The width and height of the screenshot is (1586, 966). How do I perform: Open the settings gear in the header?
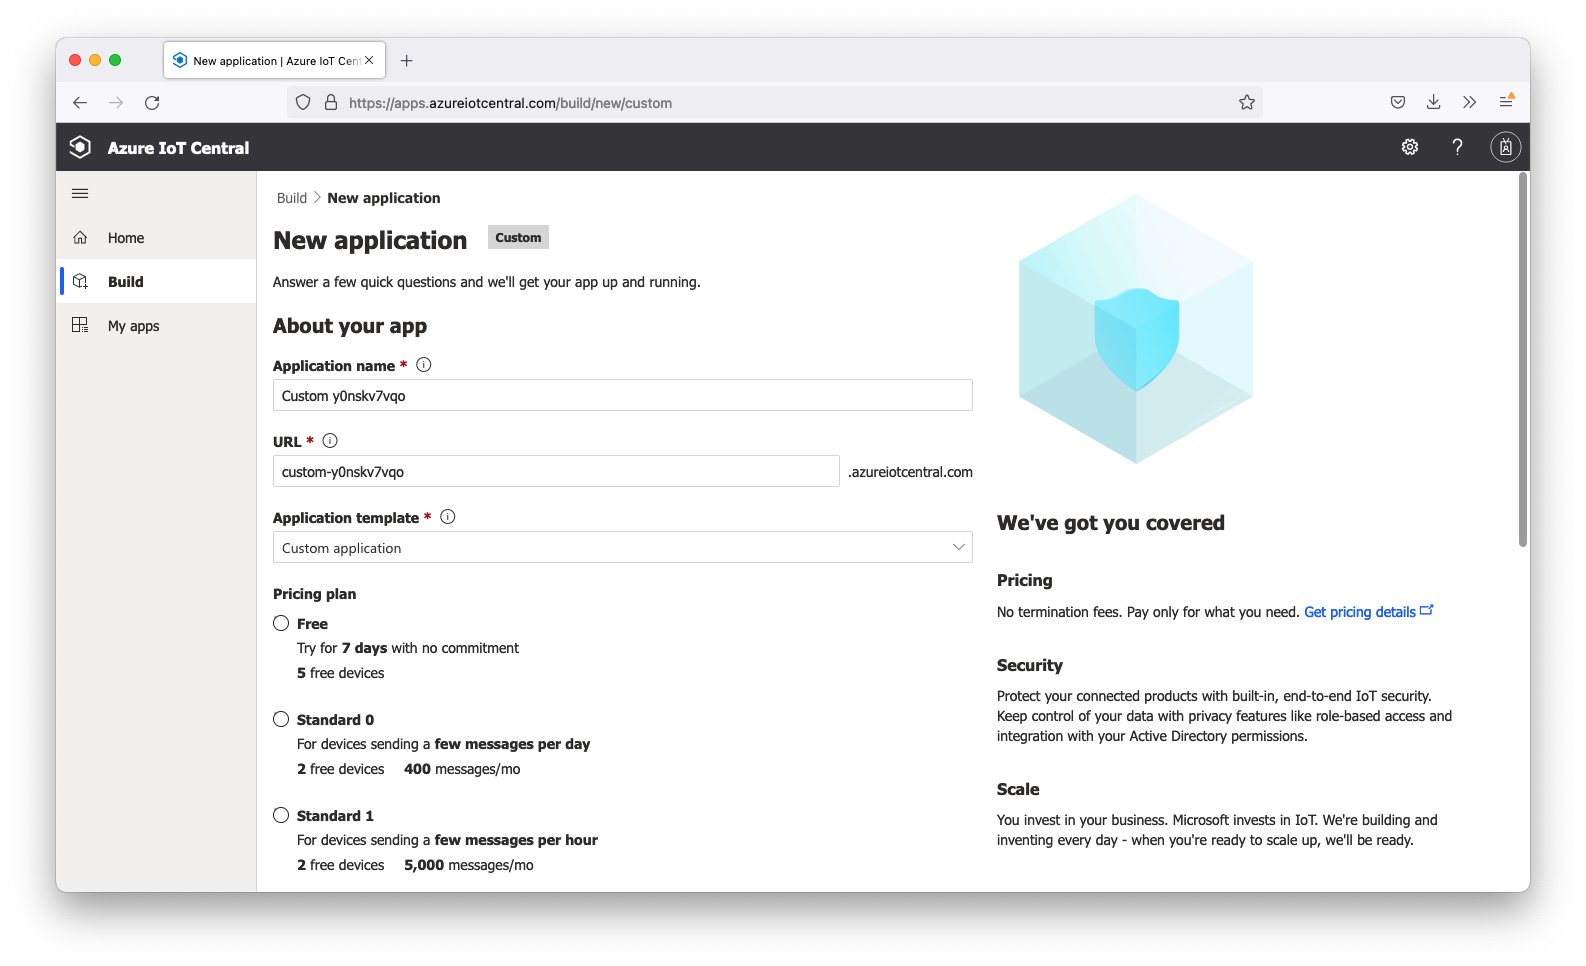1410,147
